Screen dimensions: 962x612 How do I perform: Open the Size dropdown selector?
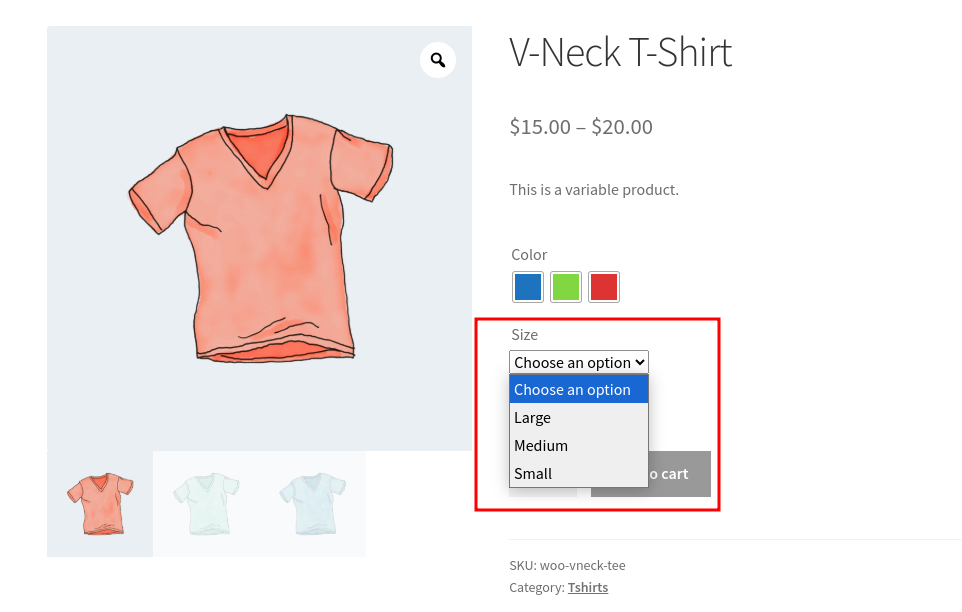(x=579, y=362)
